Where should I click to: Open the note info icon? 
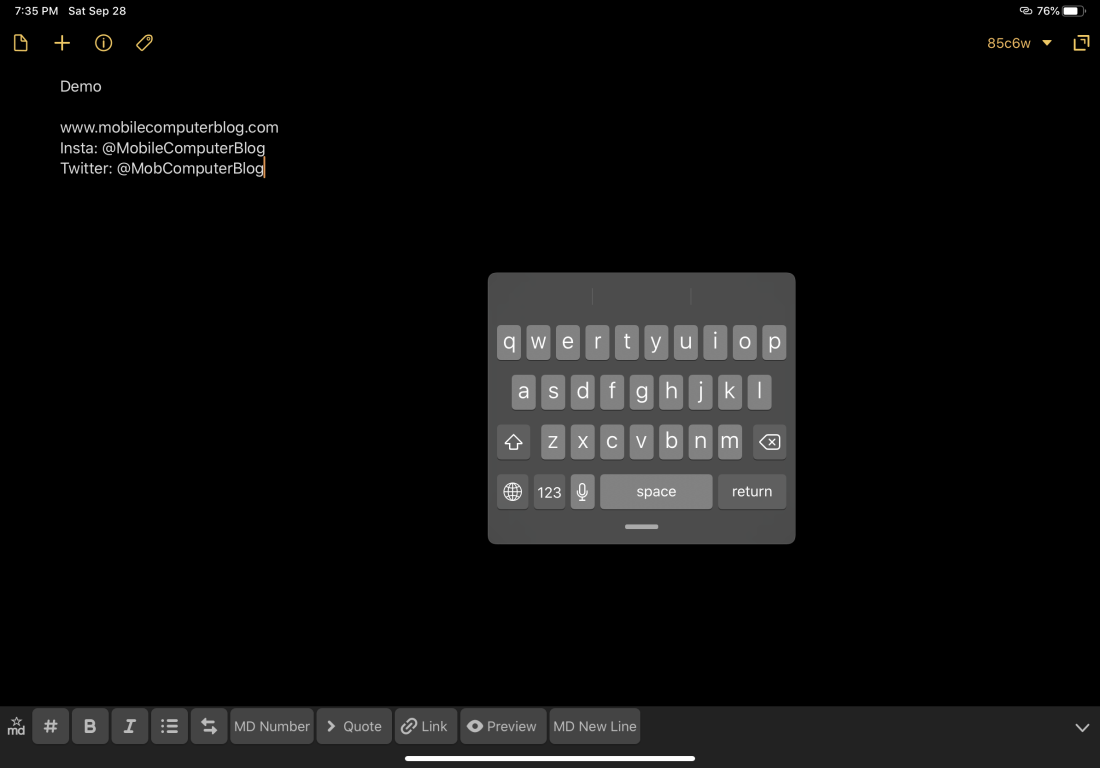pos(103,43)
